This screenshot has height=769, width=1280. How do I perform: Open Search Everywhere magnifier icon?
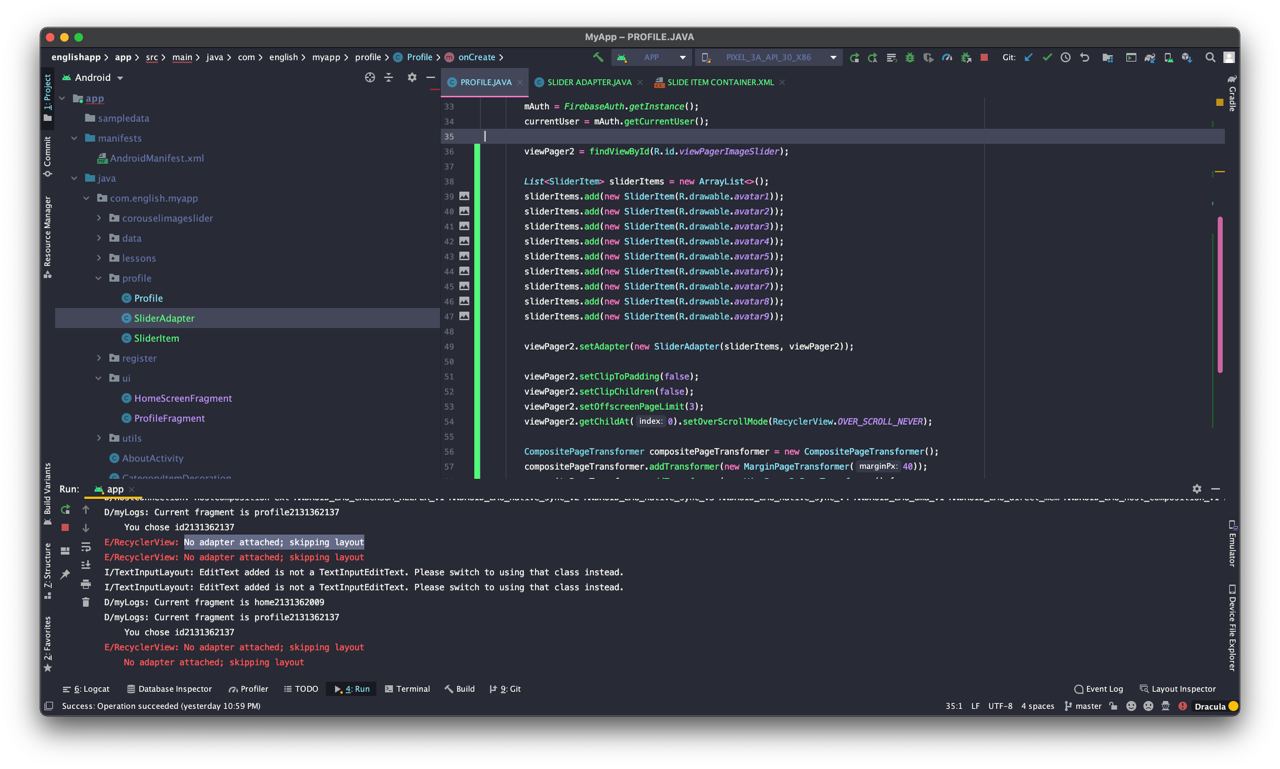click(x=1210, y=58)
